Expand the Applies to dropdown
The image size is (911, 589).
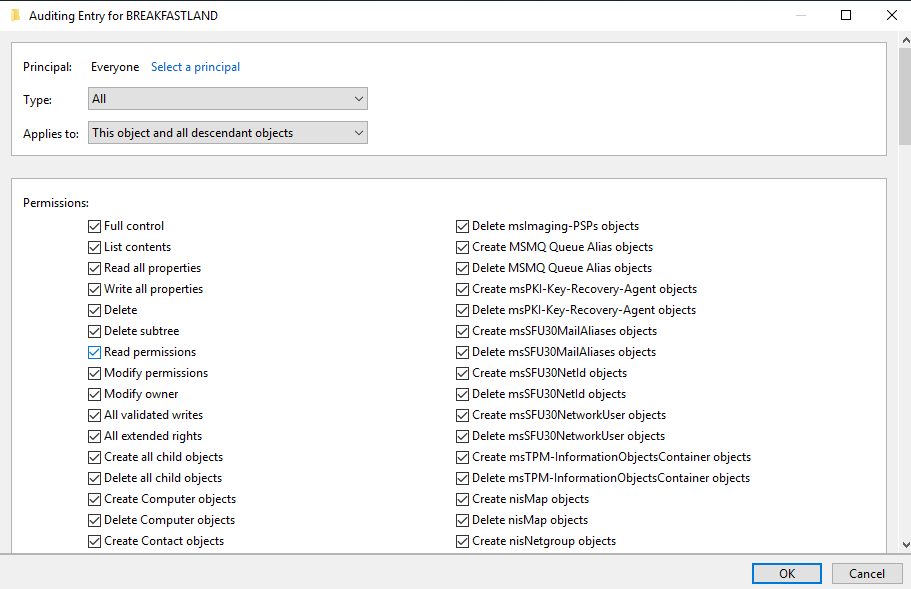pos(228,133)
